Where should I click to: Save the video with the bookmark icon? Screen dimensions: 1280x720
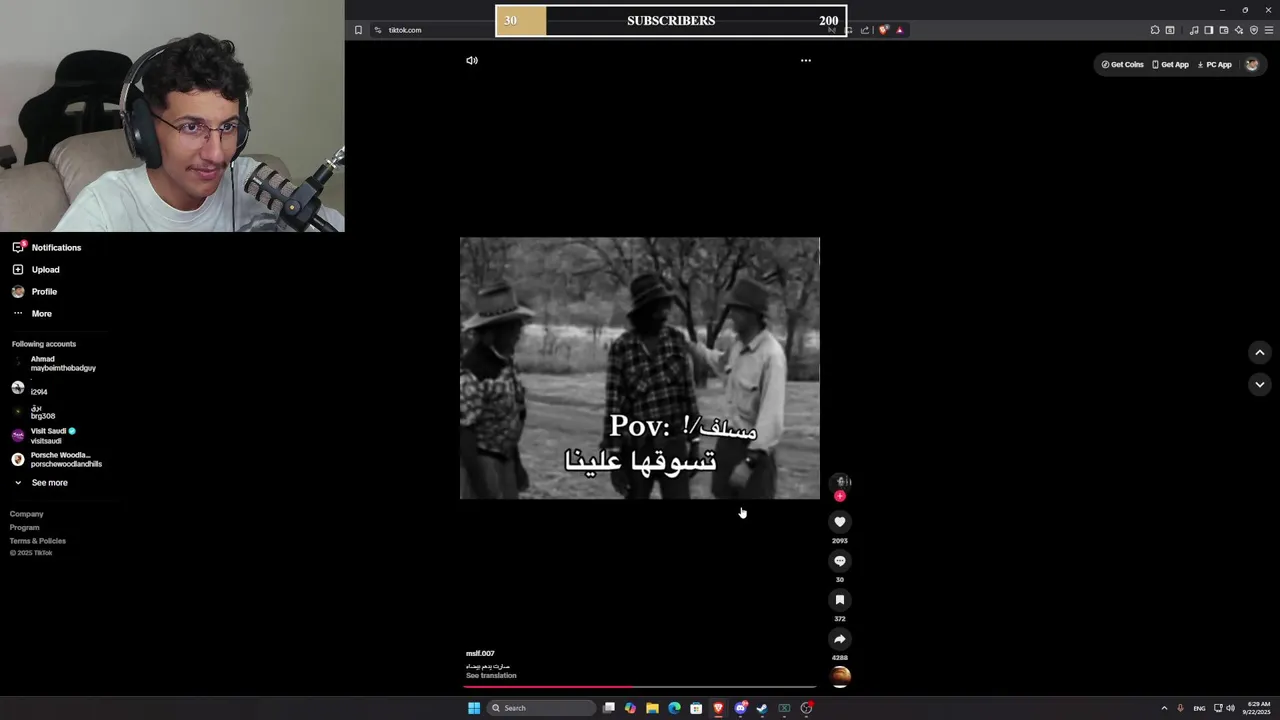[x=840, y=600]
